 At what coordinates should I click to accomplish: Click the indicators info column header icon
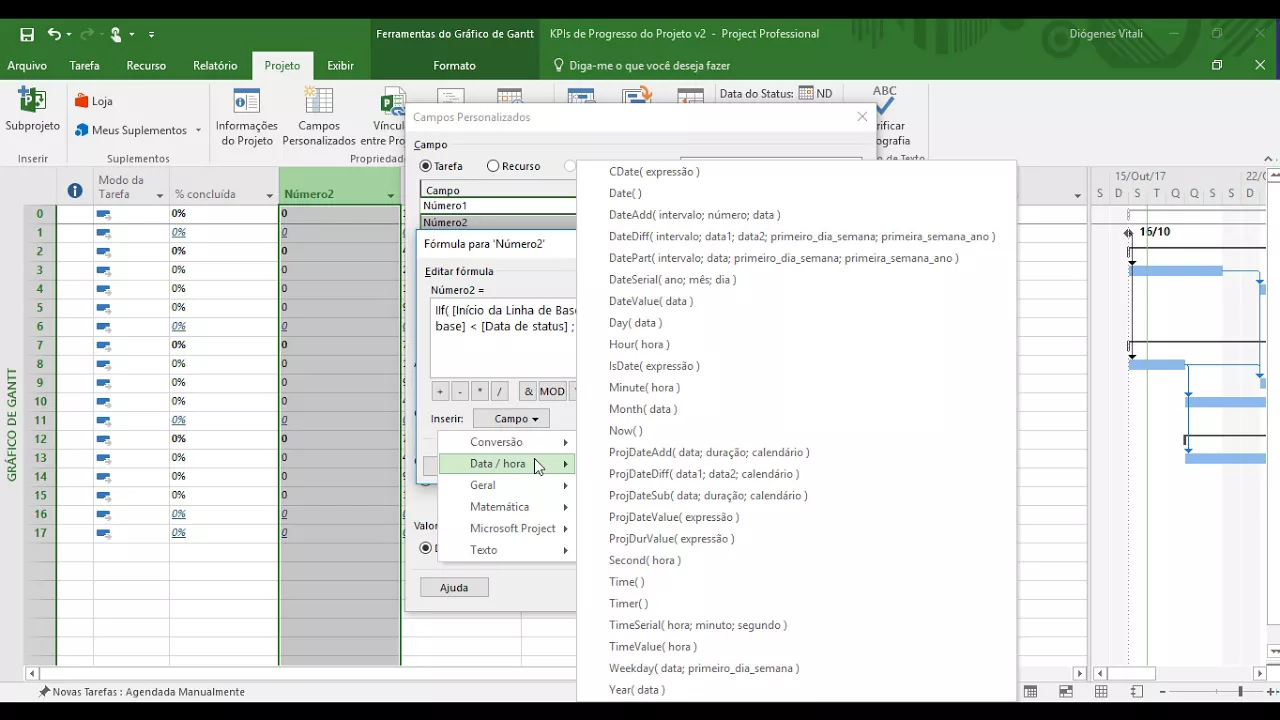point(75,190)
